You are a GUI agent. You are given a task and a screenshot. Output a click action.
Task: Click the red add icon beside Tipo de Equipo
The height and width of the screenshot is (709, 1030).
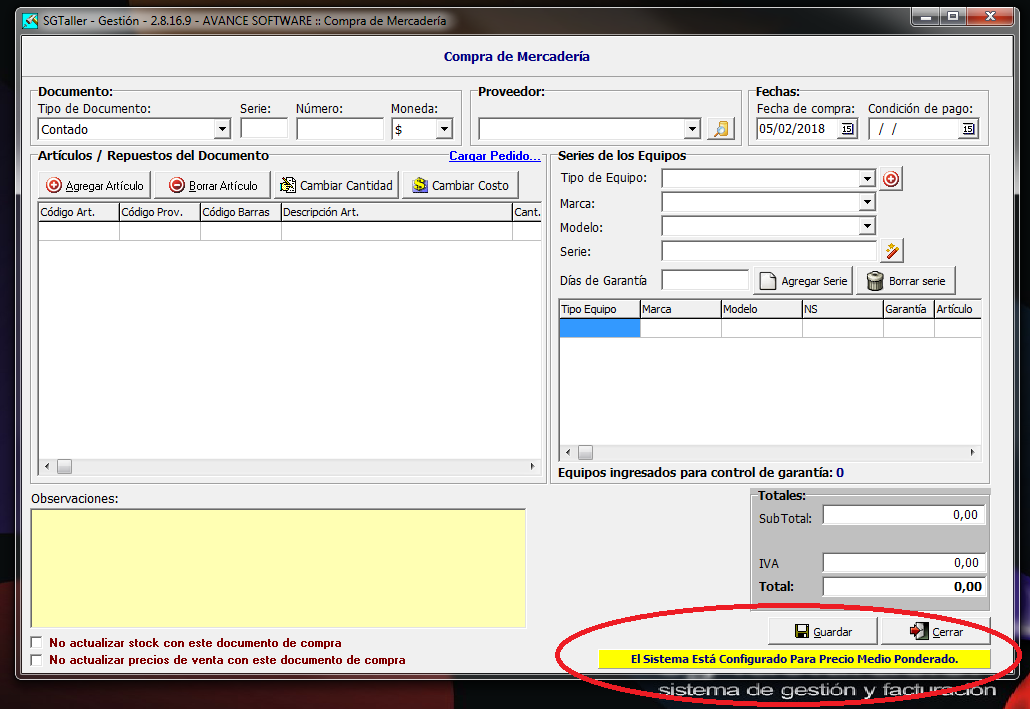point(890,179)
